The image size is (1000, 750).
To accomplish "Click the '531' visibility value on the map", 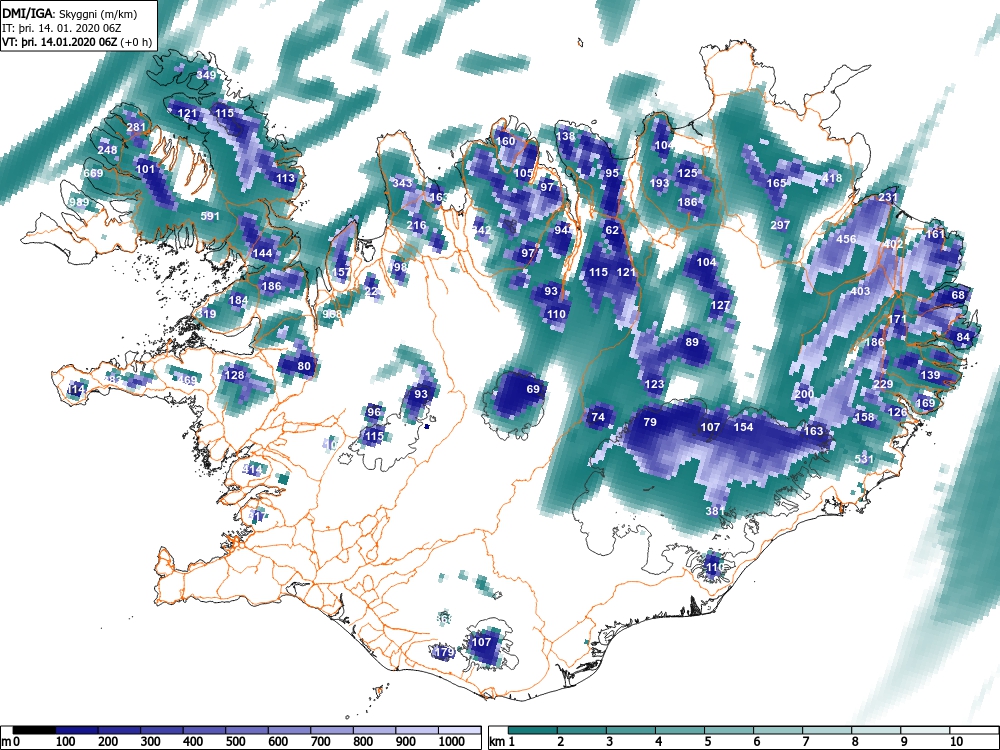I will (x=864, y=459).
